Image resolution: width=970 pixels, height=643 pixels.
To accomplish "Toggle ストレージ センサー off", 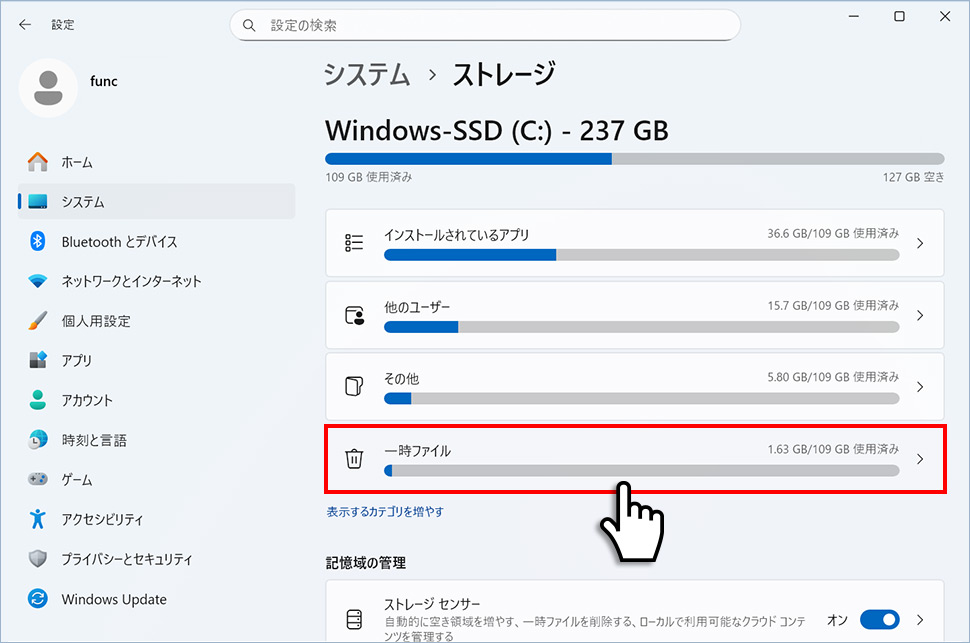I will pyautogui.click(x=880, y=620).
